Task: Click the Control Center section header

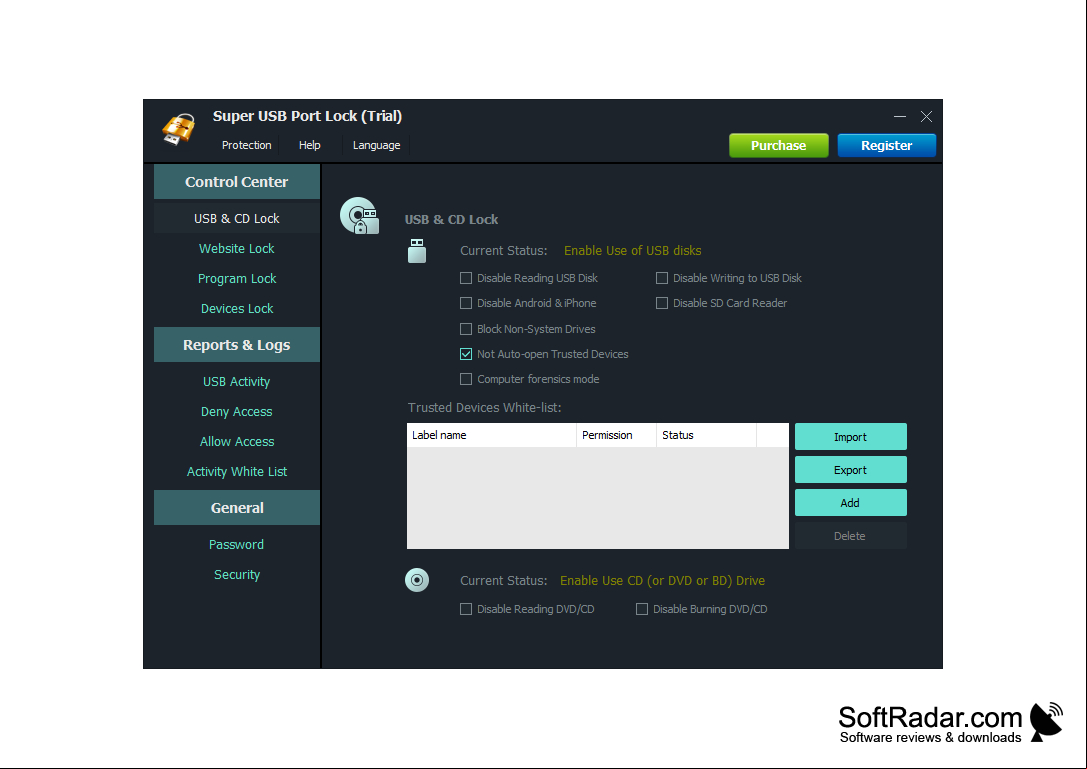Action: point(236,182)
